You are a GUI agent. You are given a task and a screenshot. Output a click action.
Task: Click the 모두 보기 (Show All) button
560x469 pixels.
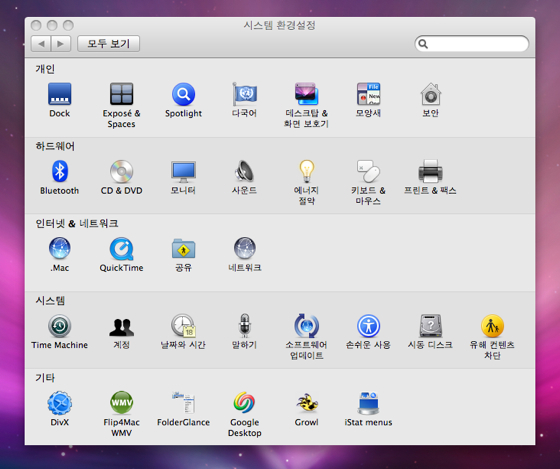coord(109,44)
